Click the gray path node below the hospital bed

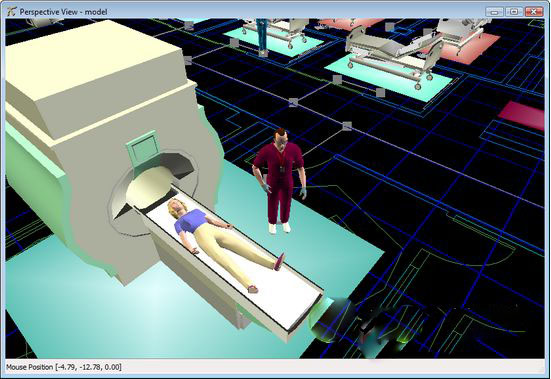[x=381, y=93]
